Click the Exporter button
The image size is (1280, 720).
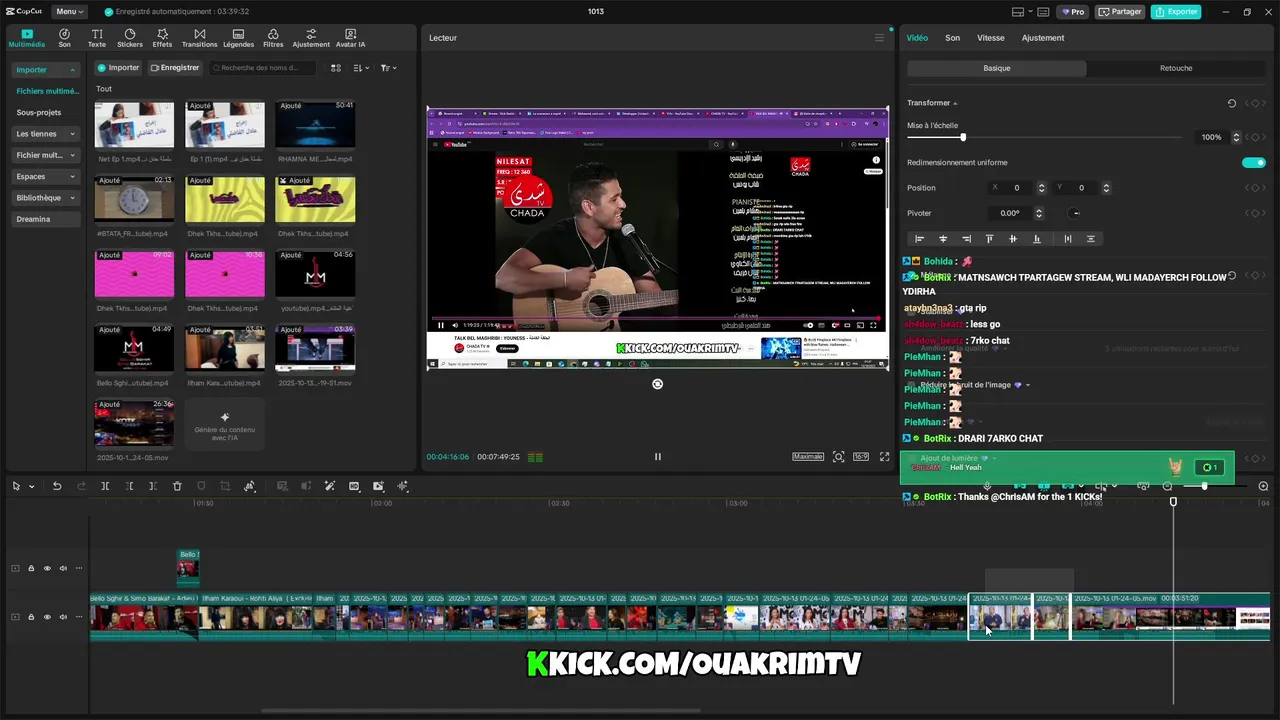pos(1176,12)
